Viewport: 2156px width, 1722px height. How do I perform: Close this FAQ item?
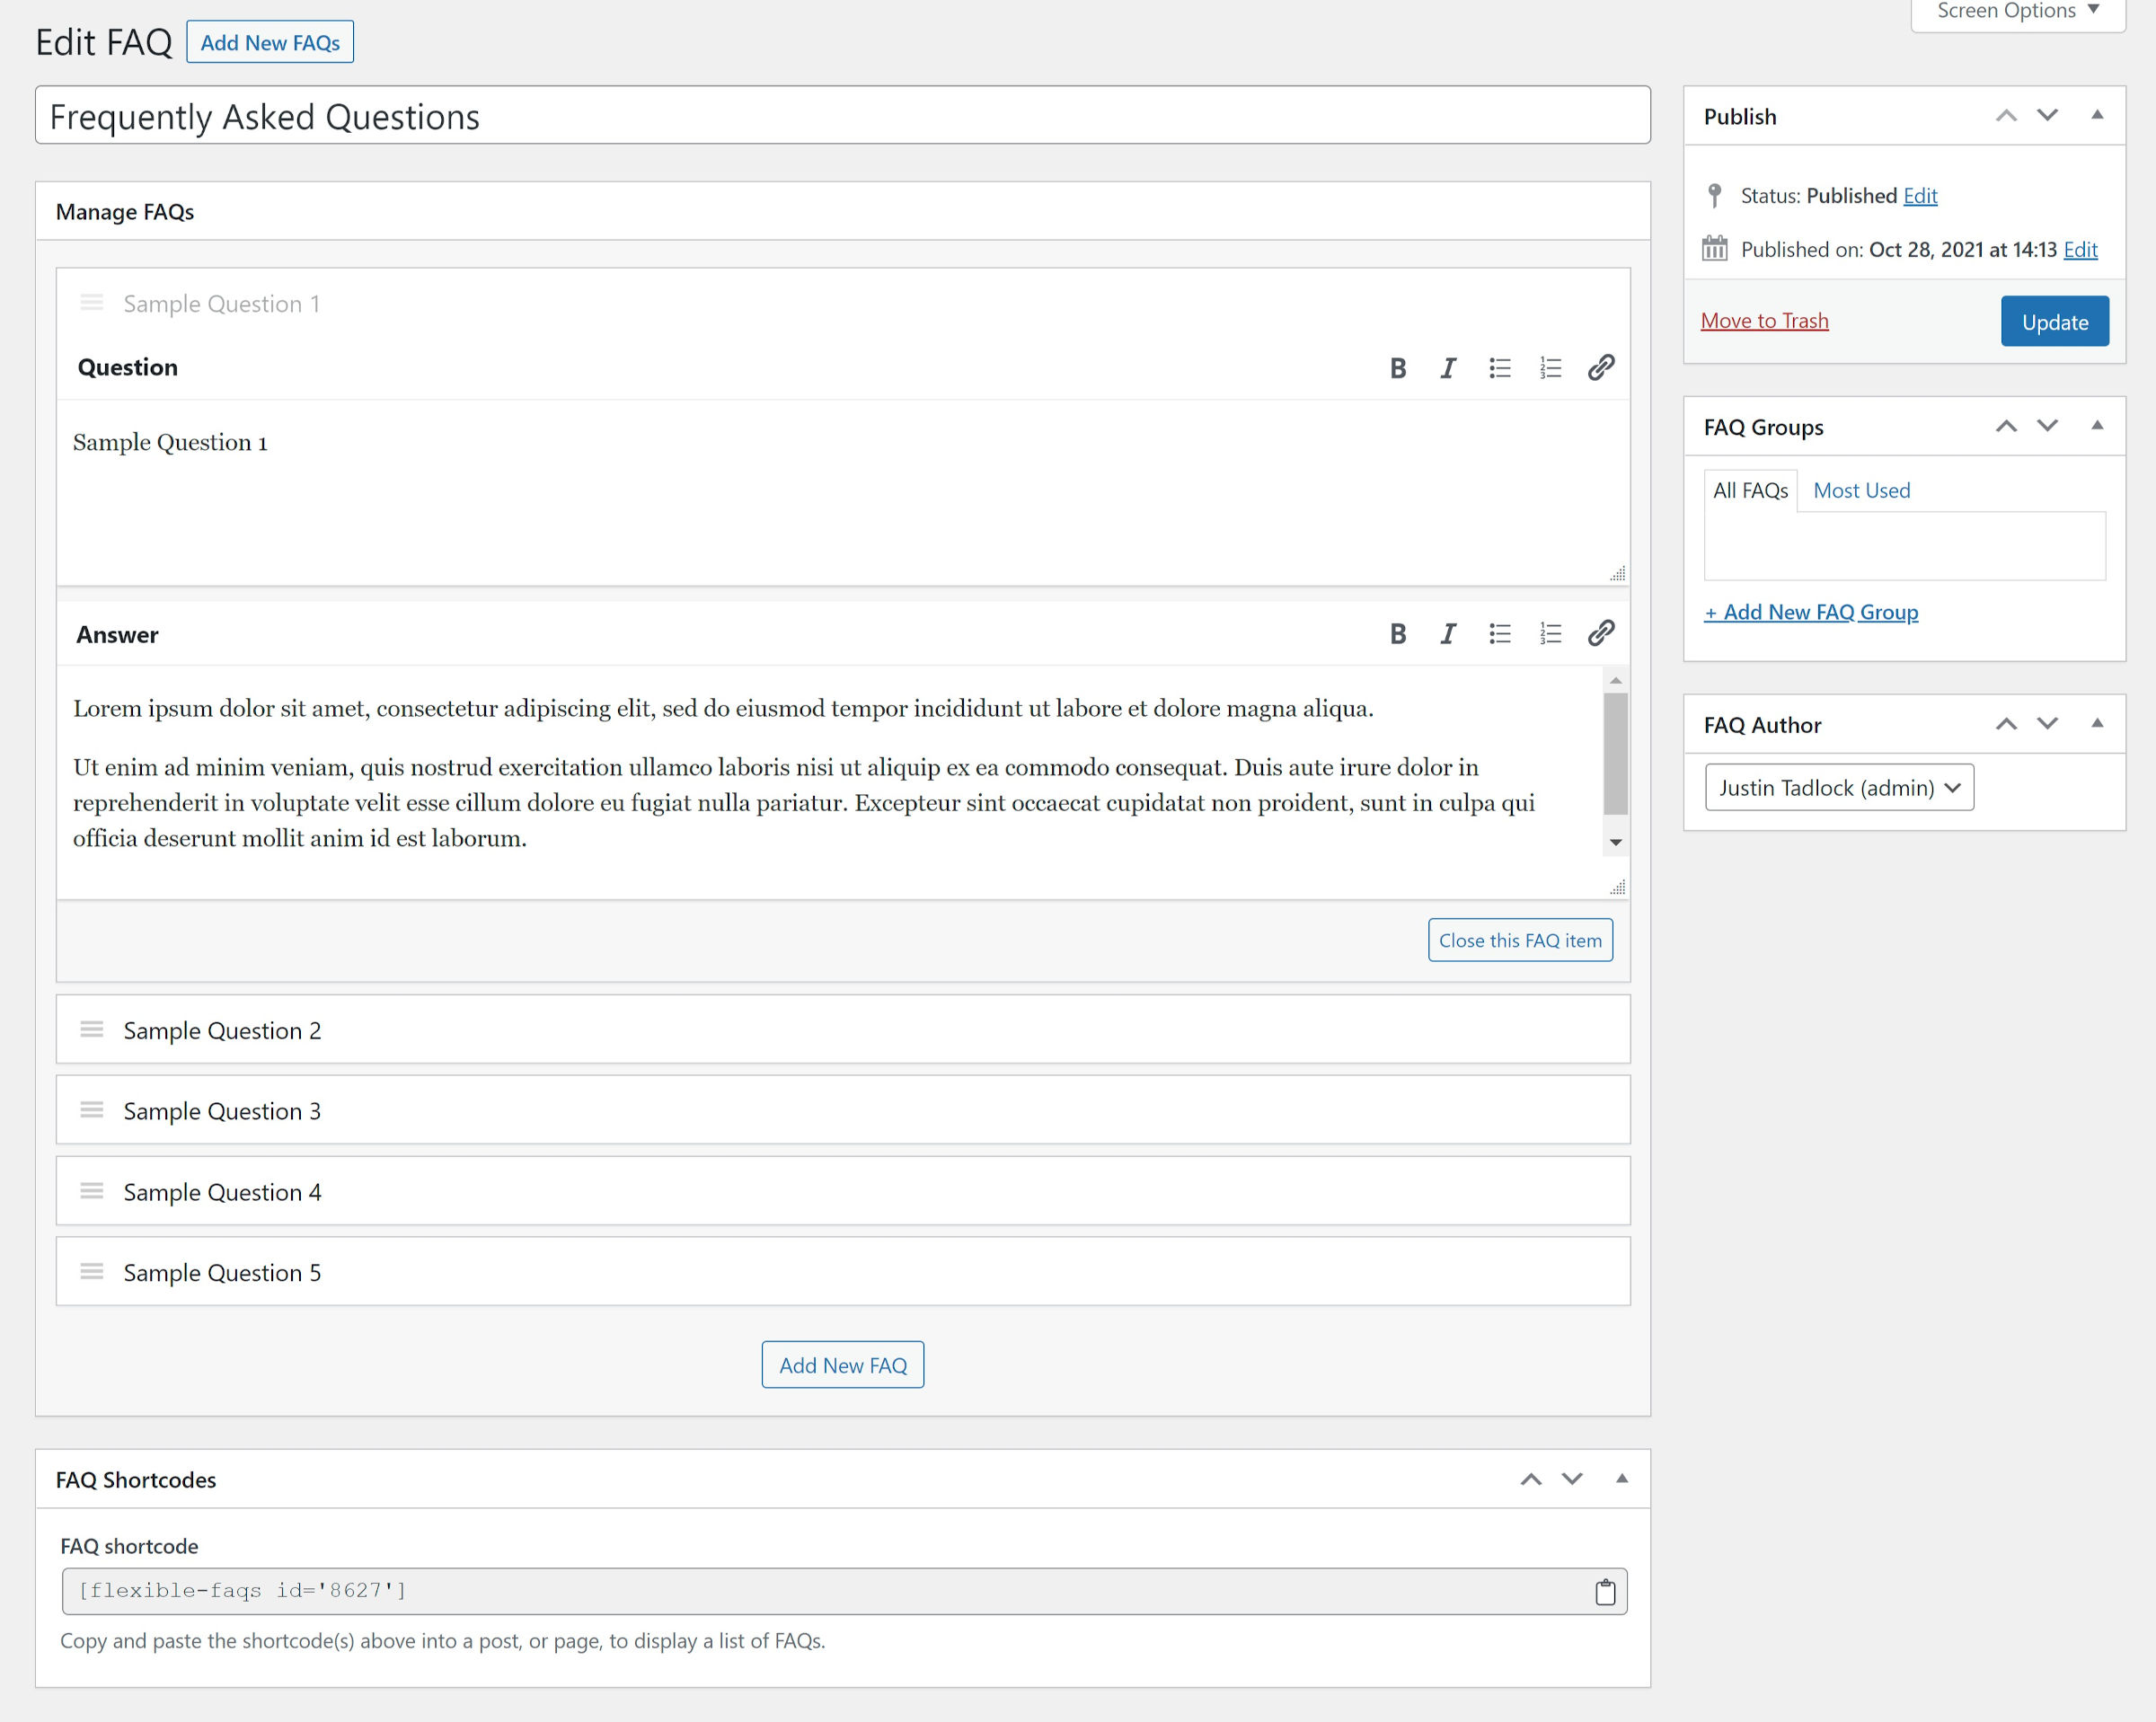[1520, 940]
